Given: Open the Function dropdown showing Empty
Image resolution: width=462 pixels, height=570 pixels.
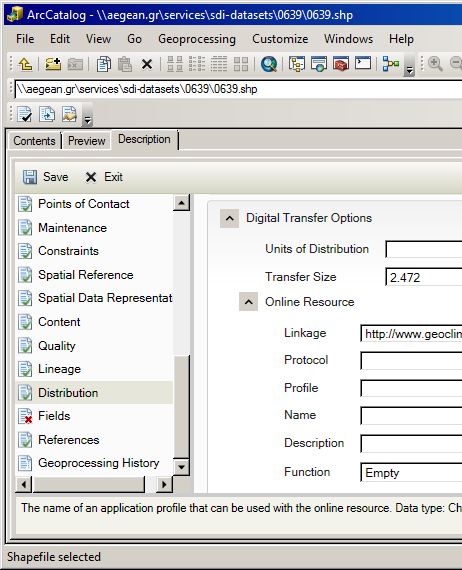Looking at the screenshot, I should 411,473.
